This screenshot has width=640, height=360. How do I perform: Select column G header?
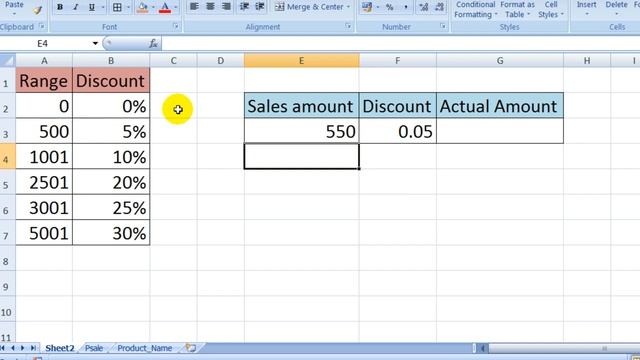point(500,61)
